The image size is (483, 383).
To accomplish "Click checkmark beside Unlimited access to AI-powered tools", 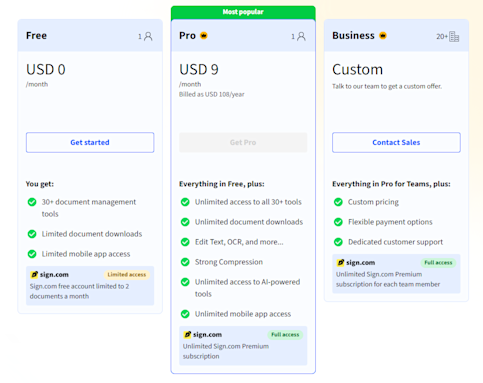I will pos(185,282).
